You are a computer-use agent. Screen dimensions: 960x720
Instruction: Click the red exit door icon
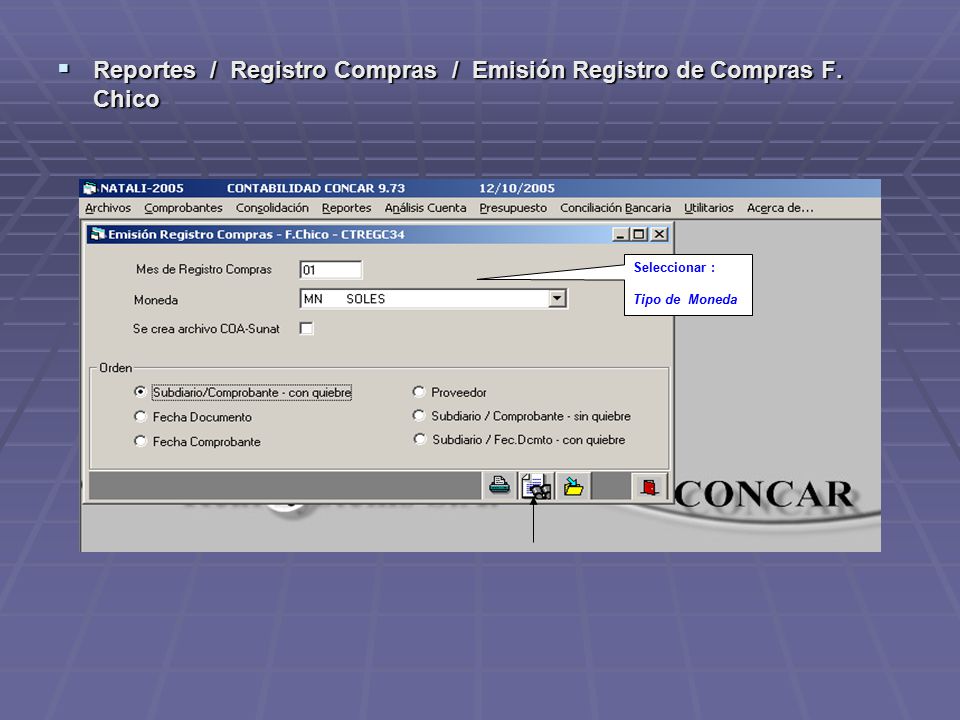pos(649,487)
